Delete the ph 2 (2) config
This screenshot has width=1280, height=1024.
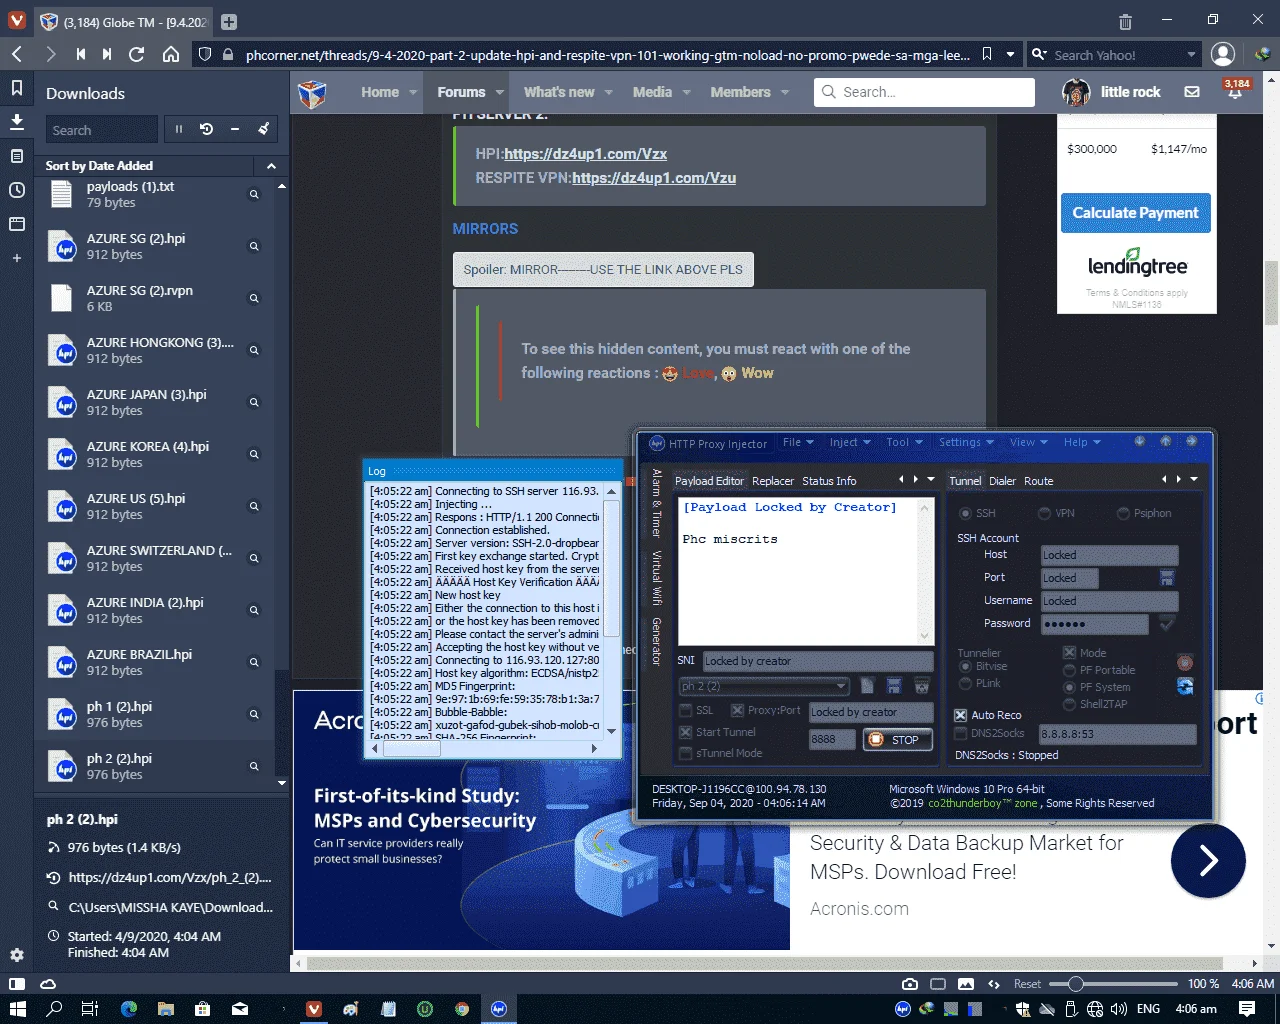point(922,686)
